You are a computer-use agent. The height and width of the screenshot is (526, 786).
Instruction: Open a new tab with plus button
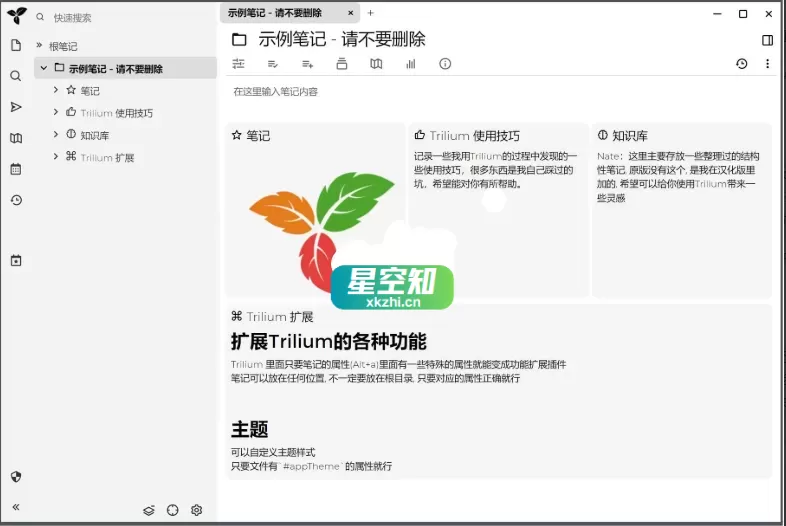click(370, 13)
